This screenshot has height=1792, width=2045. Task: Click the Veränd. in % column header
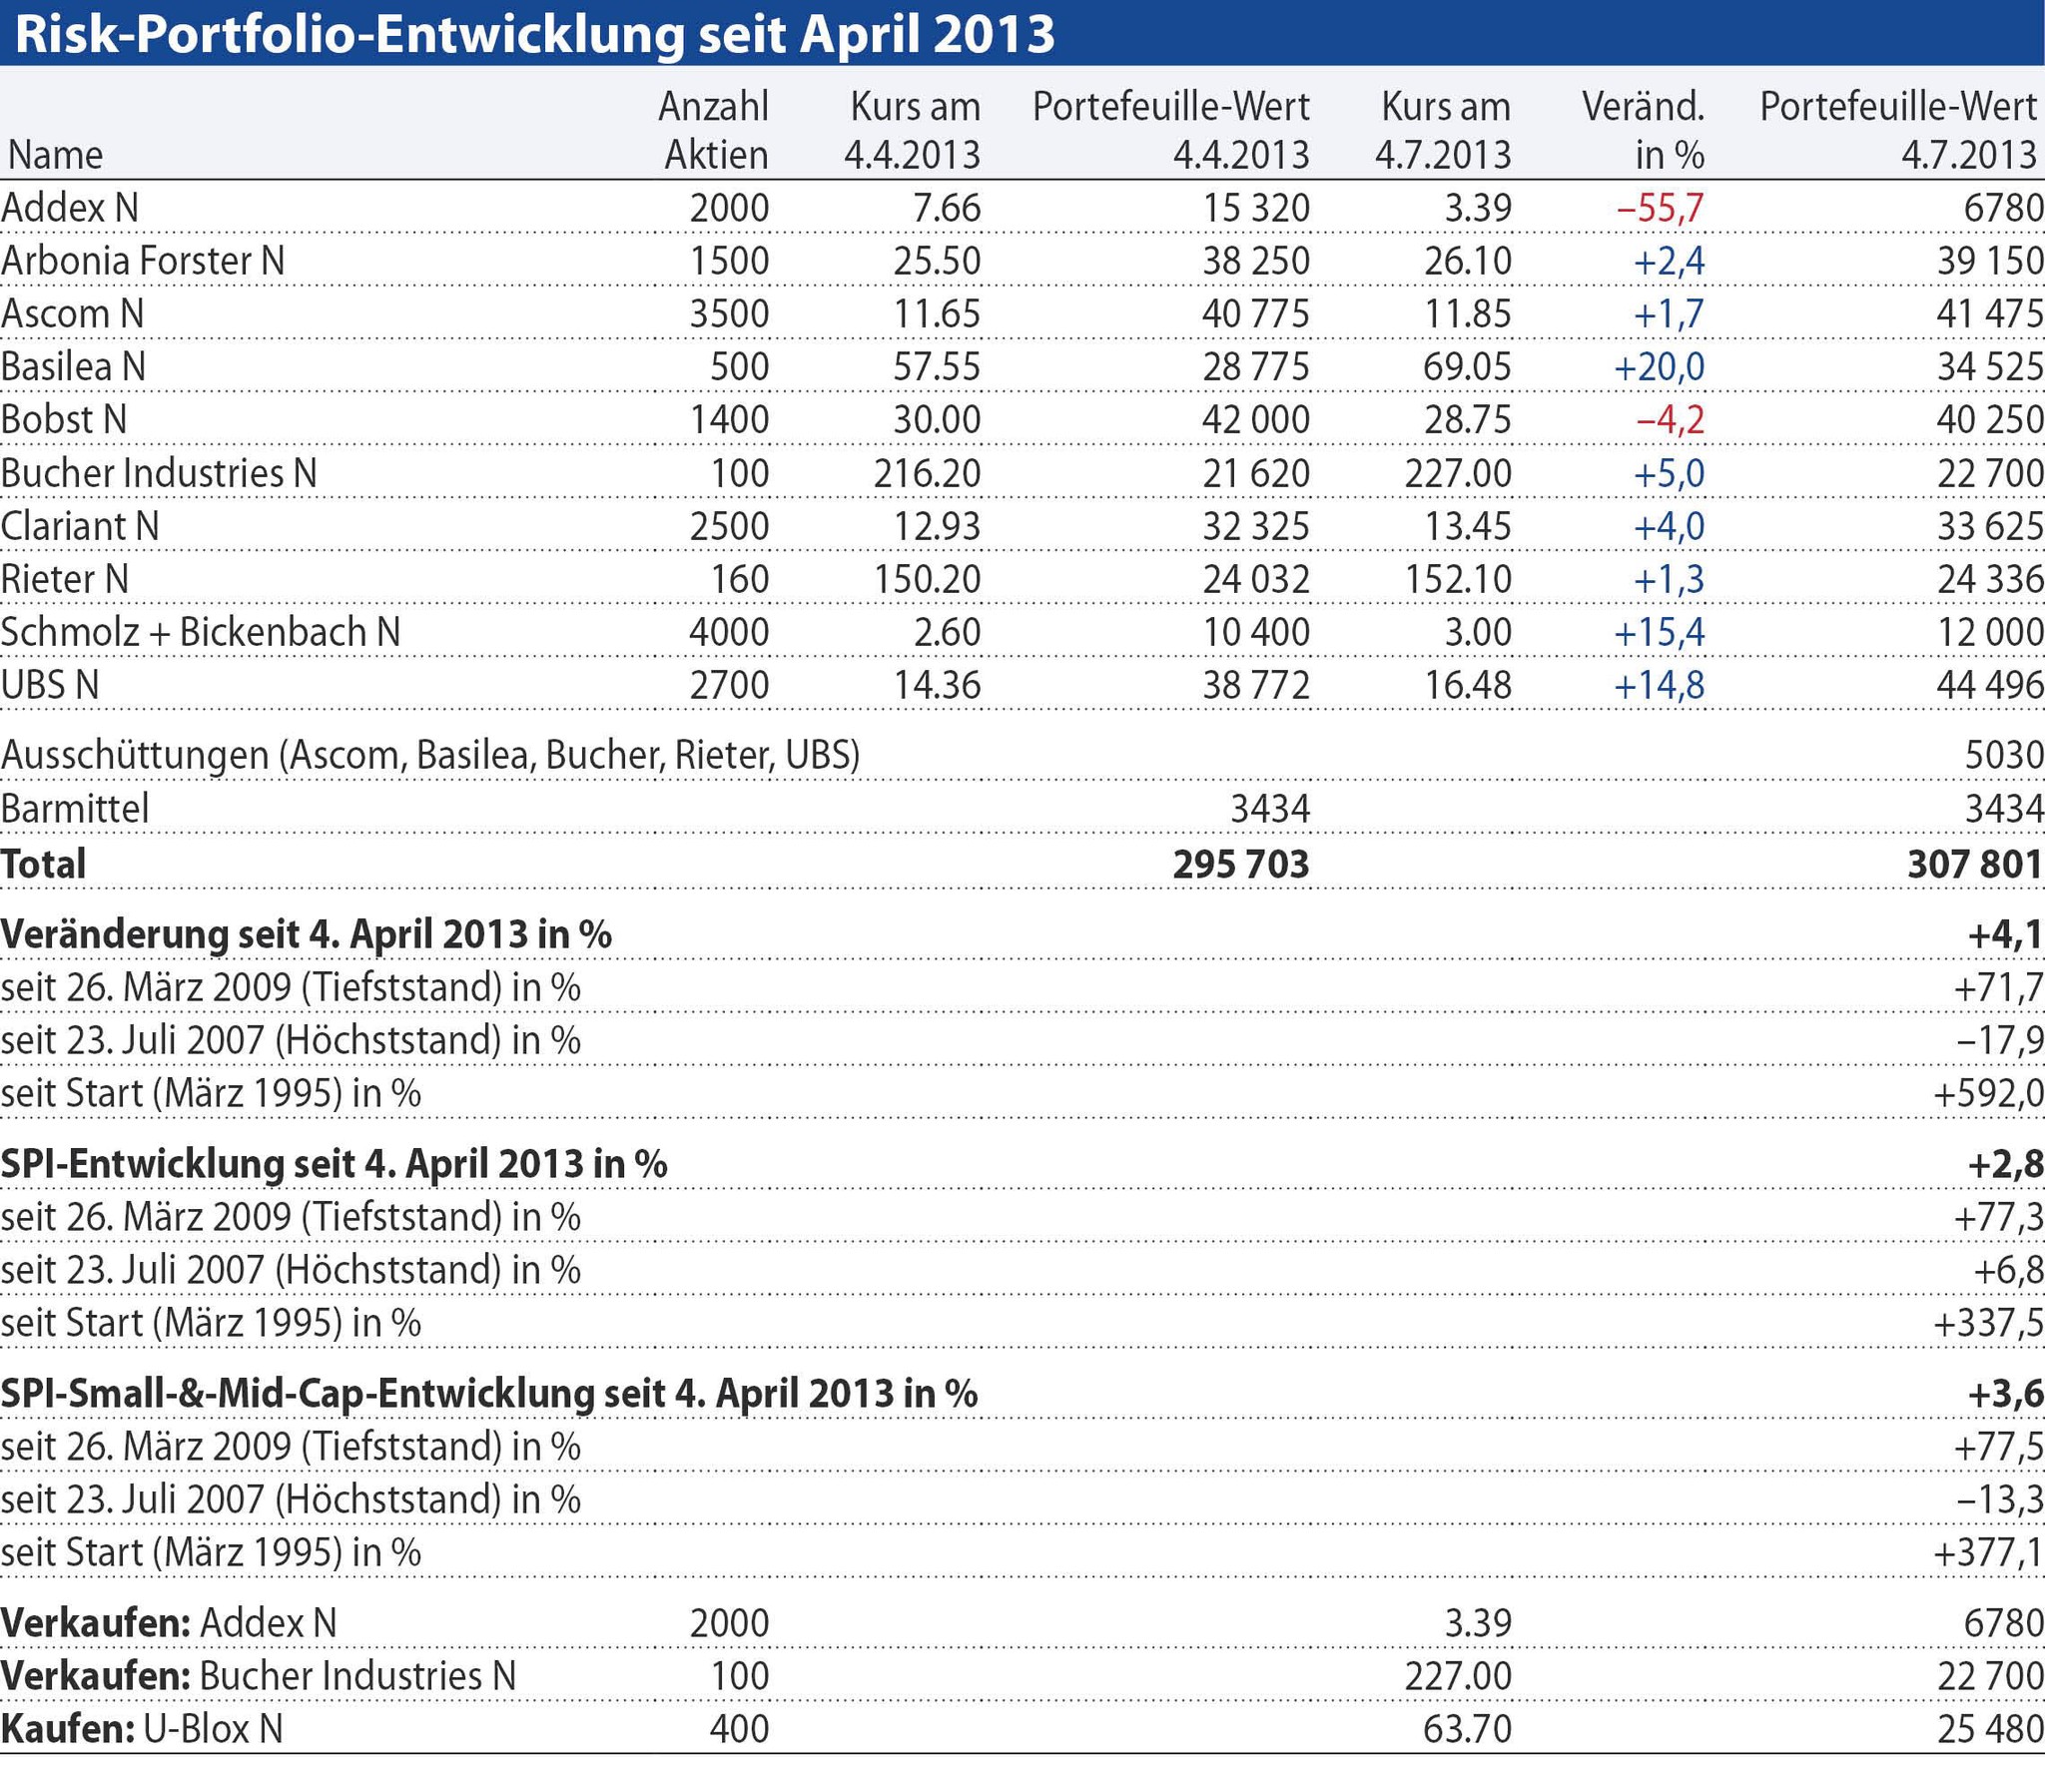pyautogui.click(x=1643, y=130)
